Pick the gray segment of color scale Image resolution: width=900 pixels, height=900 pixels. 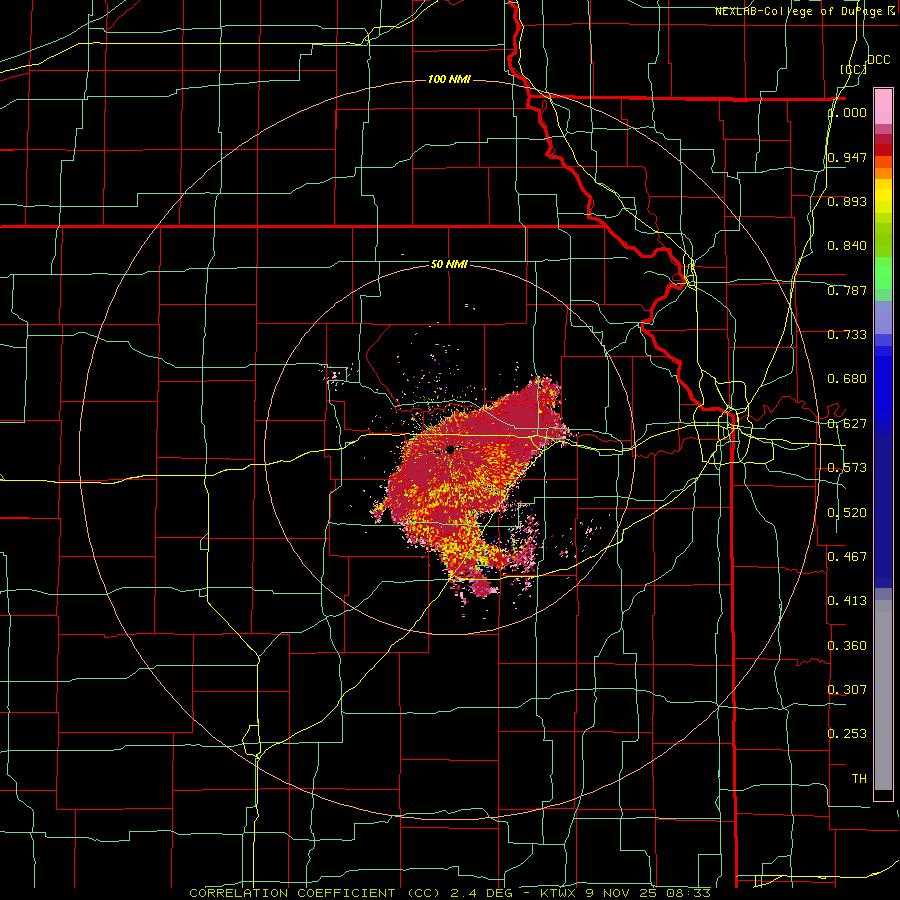click(883, 695)
